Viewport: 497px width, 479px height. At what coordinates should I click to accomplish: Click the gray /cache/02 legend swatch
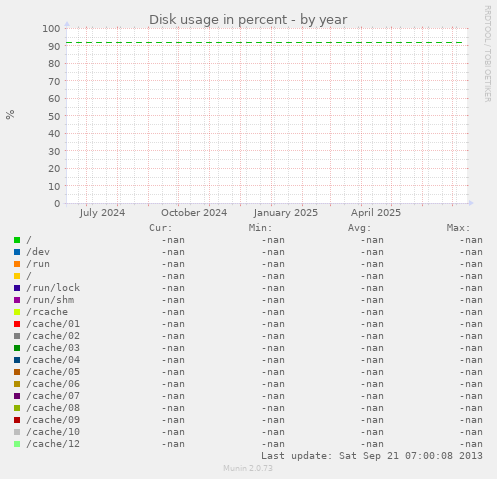(x=17, y=336)
